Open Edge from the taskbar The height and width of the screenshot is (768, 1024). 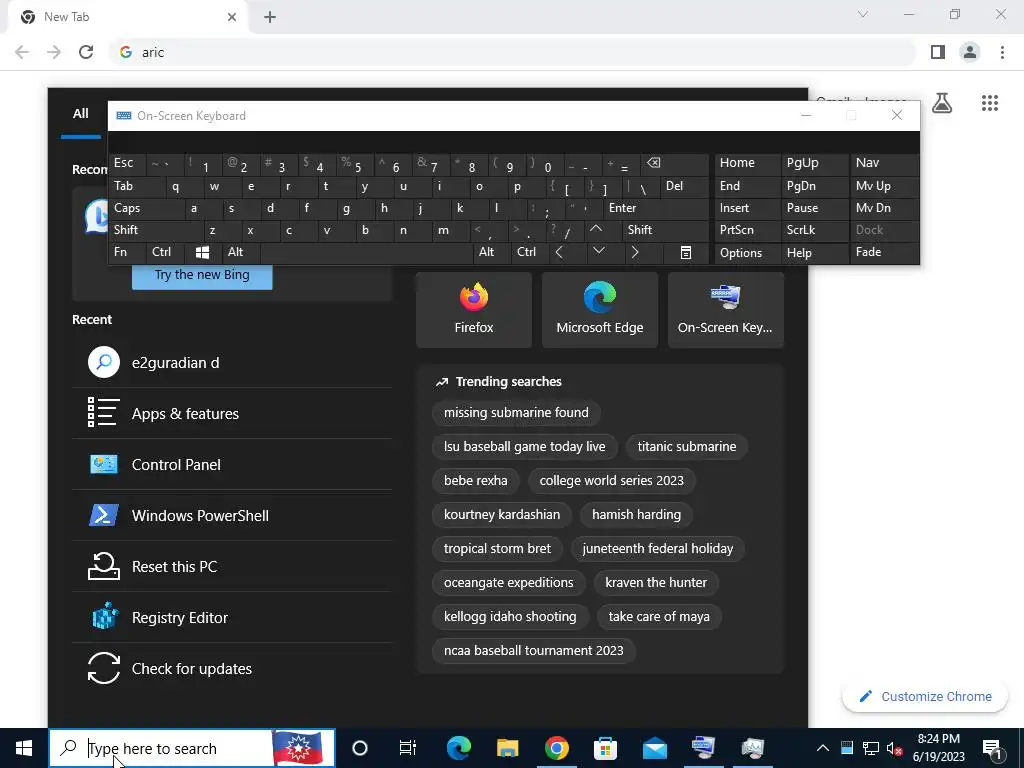click(458, 748)
